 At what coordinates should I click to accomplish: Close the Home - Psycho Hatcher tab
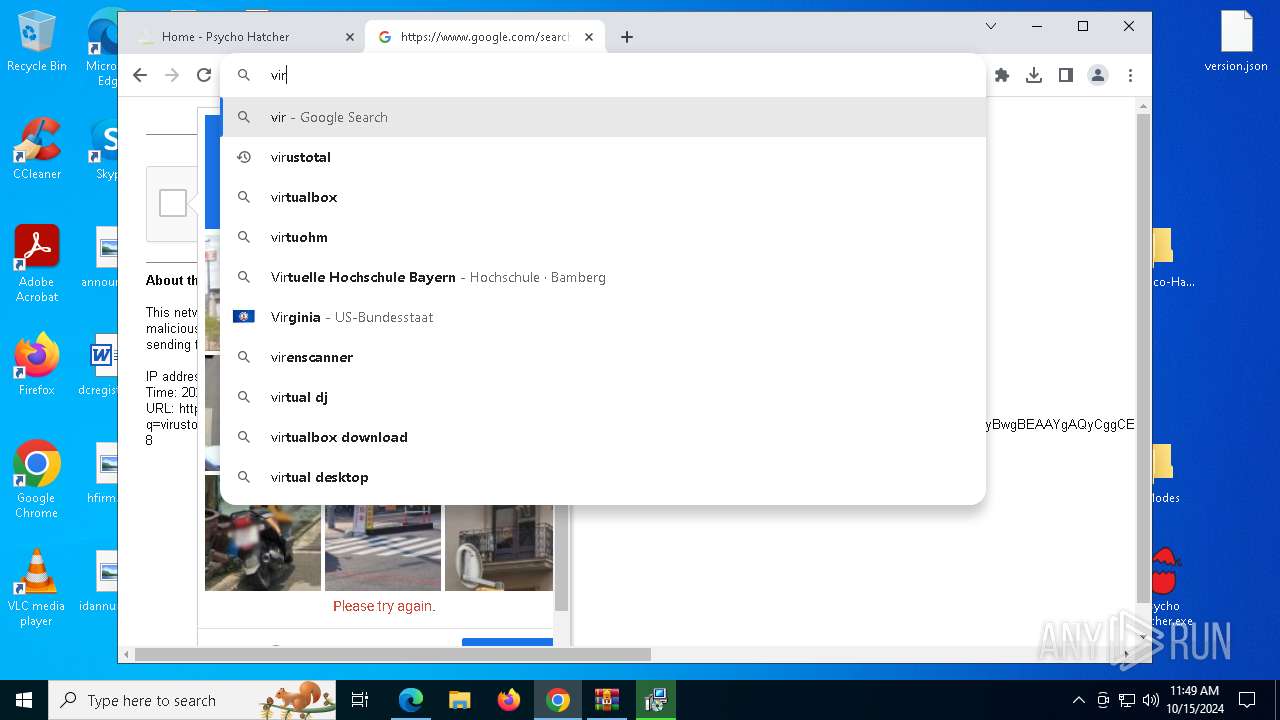coord(350,37)
